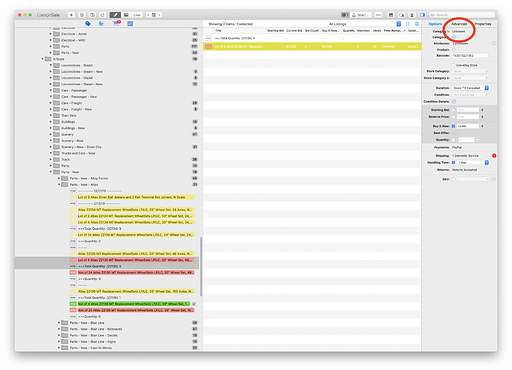Open the blue reports section icon
This screenshot has width=512, height=370.
[x=130, y=24]
